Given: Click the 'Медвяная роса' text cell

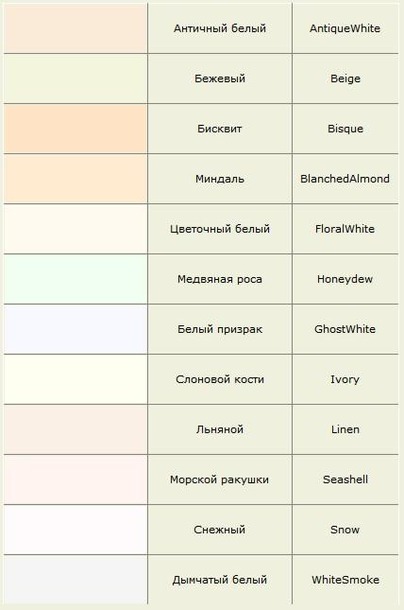Looking at the screenshot, I should click(x=220, y=279).
